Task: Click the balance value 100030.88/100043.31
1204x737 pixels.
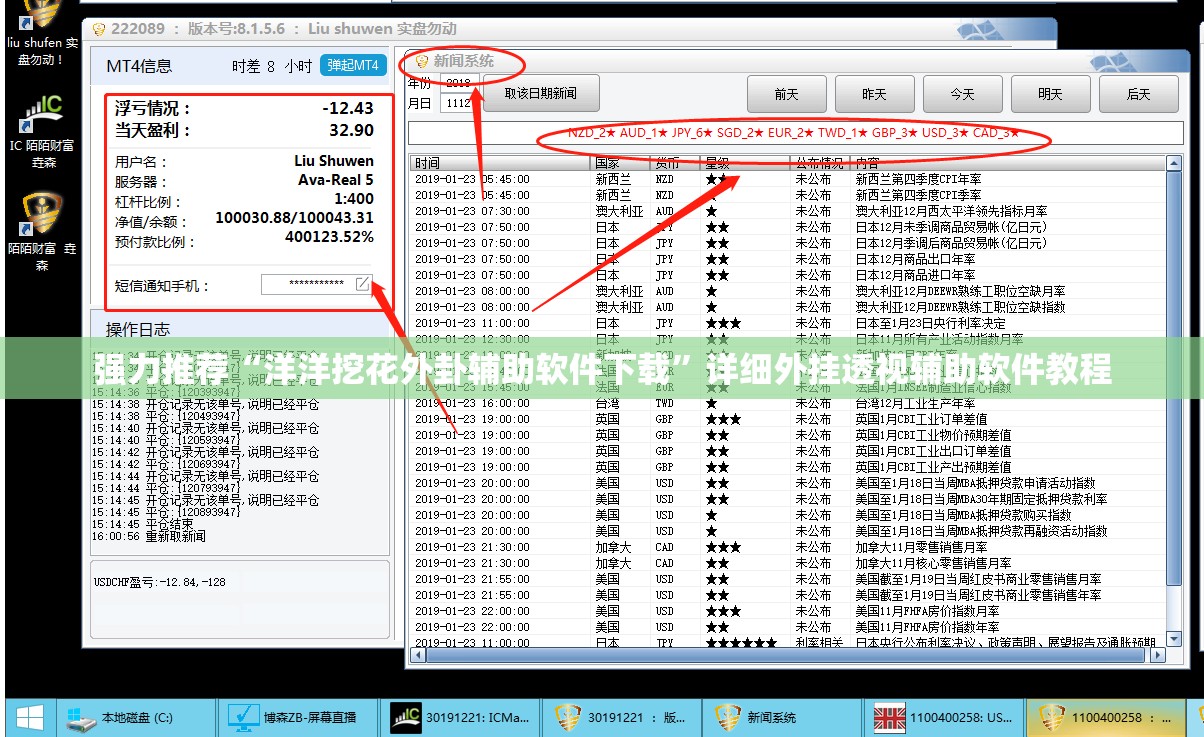Action: coord(295,218)
